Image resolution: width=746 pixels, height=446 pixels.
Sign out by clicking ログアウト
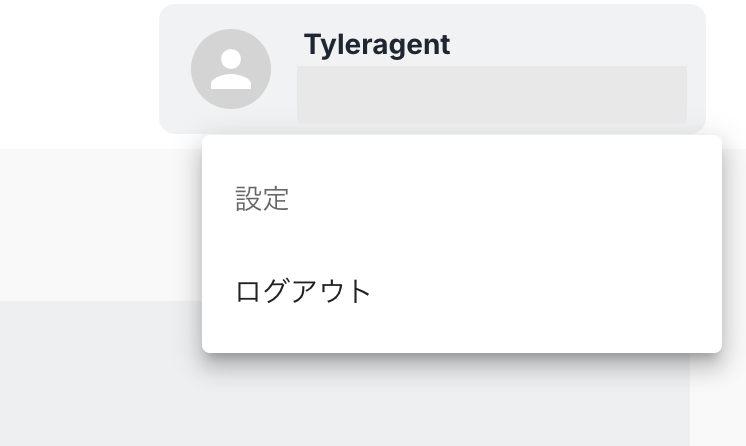303,292
